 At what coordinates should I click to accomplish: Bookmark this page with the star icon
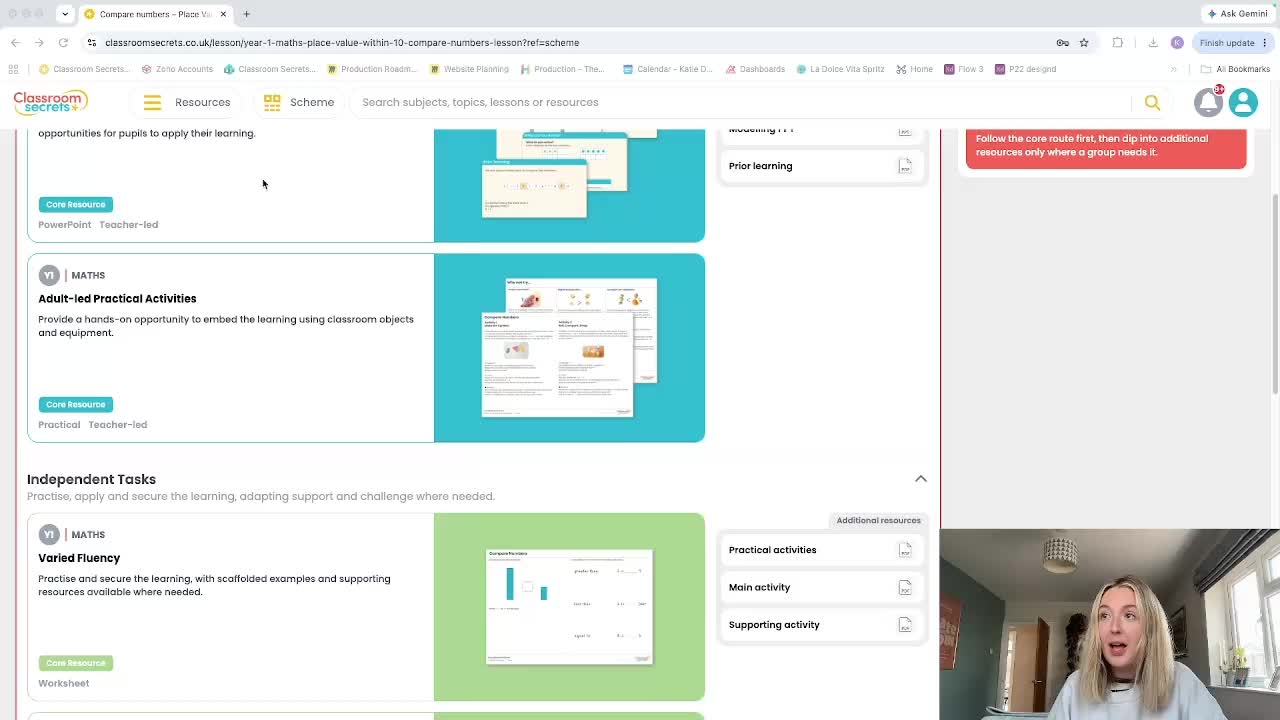click(1084, 42)
